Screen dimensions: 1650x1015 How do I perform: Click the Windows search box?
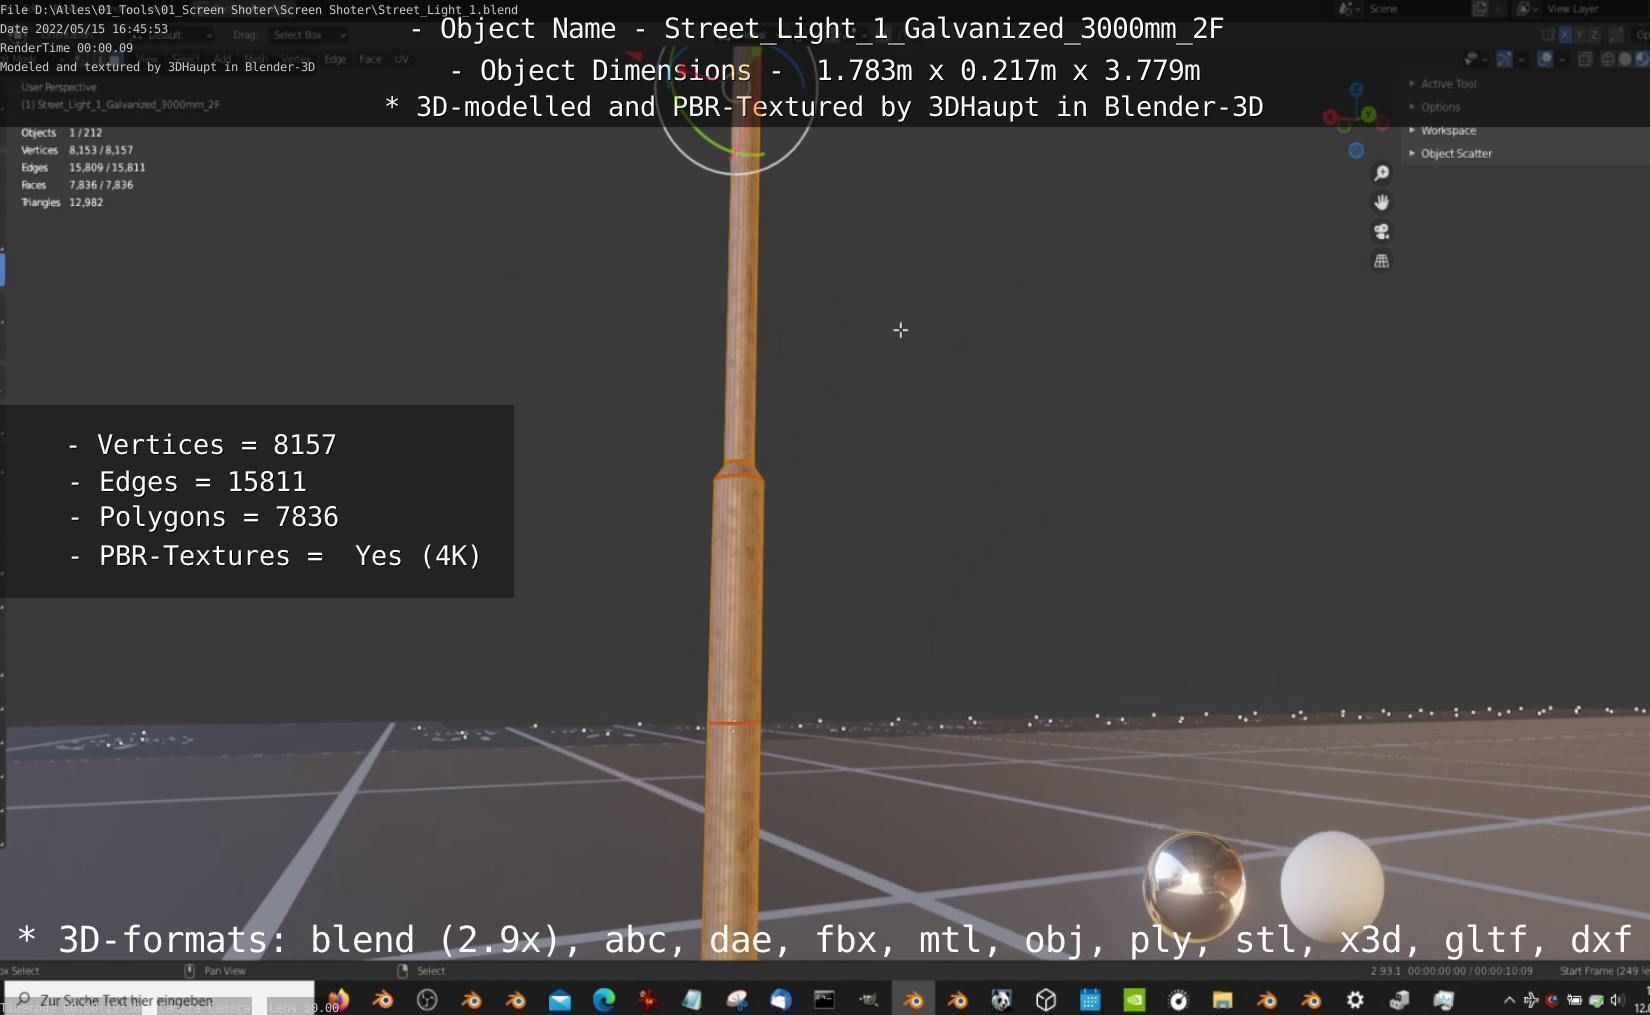[x=159, y=999]
